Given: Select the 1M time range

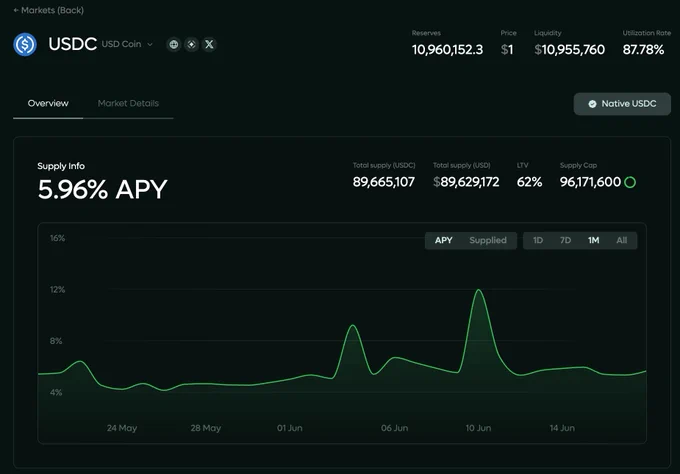Looking at the screenshot, I should (x=593, y=240).
